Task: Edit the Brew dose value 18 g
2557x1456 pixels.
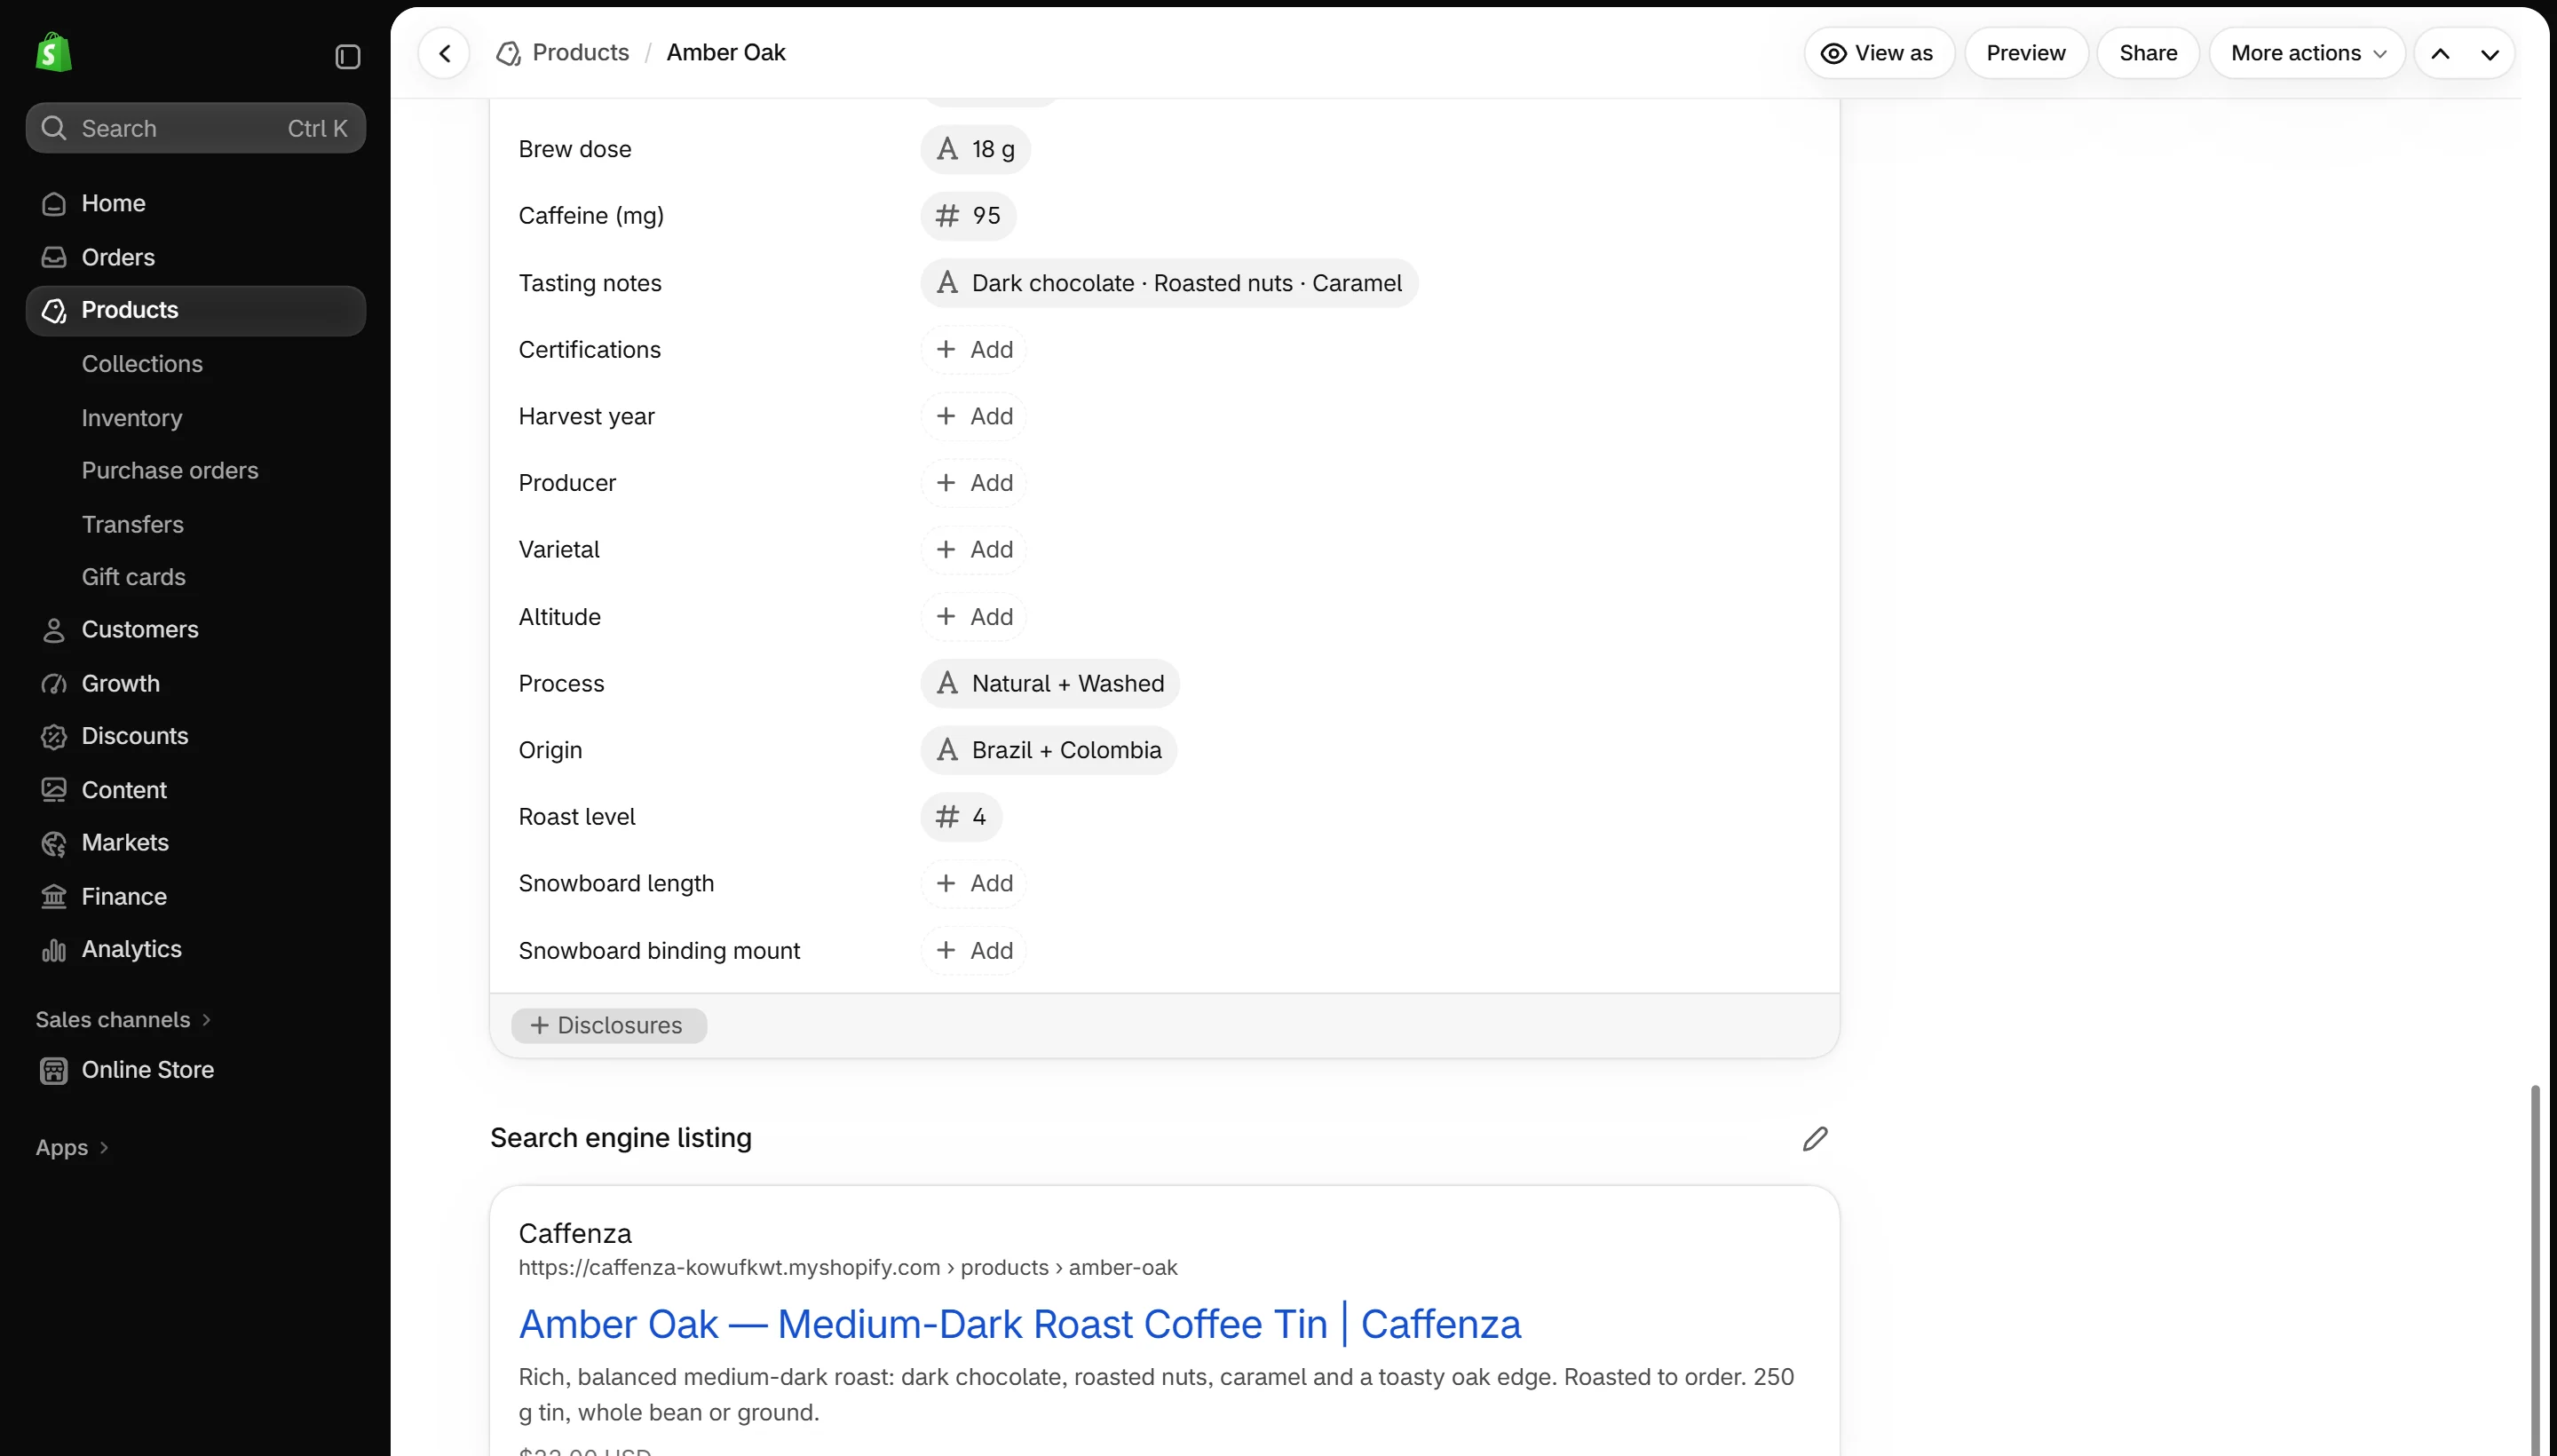Action: click(x=975, y=149)
